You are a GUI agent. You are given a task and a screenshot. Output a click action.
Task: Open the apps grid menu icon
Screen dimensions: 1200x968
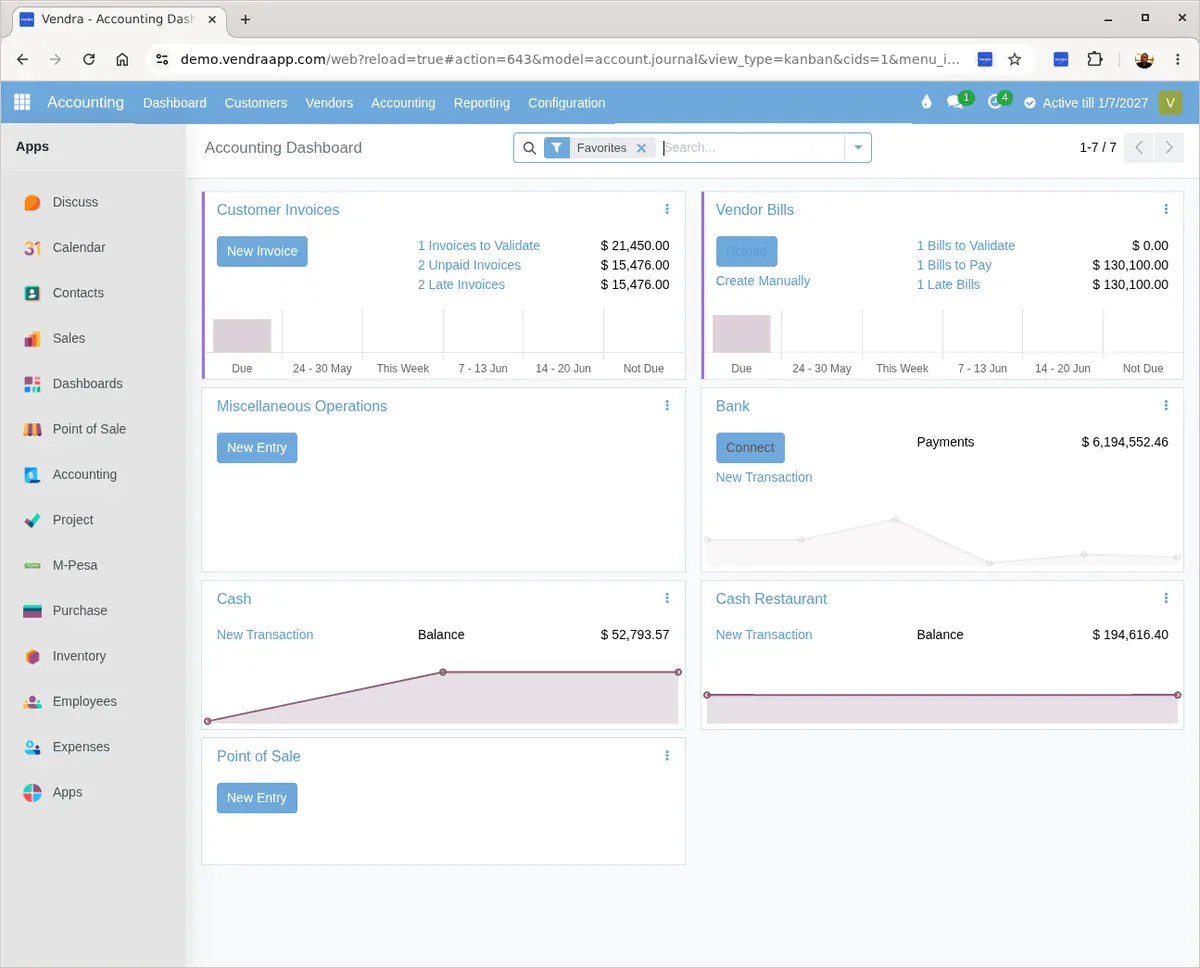(22, 102)
